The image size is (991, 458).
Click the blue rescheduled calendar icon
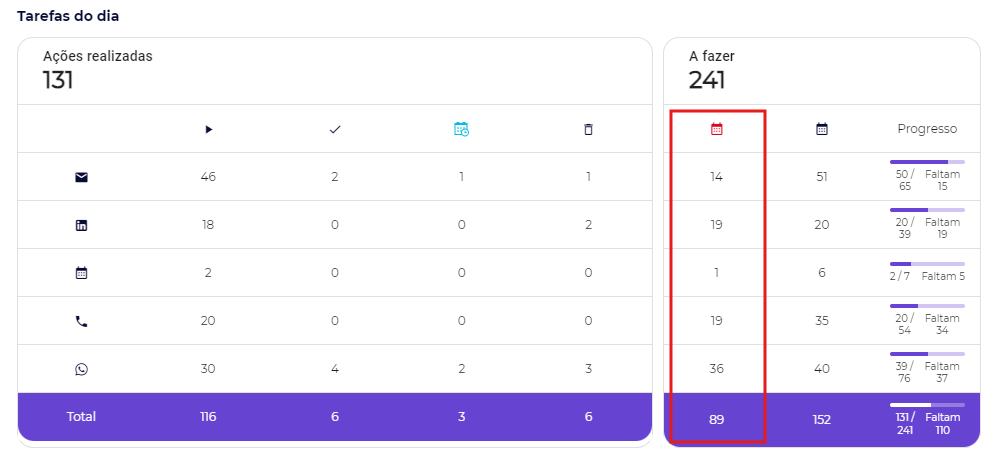(x=461, y=129)
